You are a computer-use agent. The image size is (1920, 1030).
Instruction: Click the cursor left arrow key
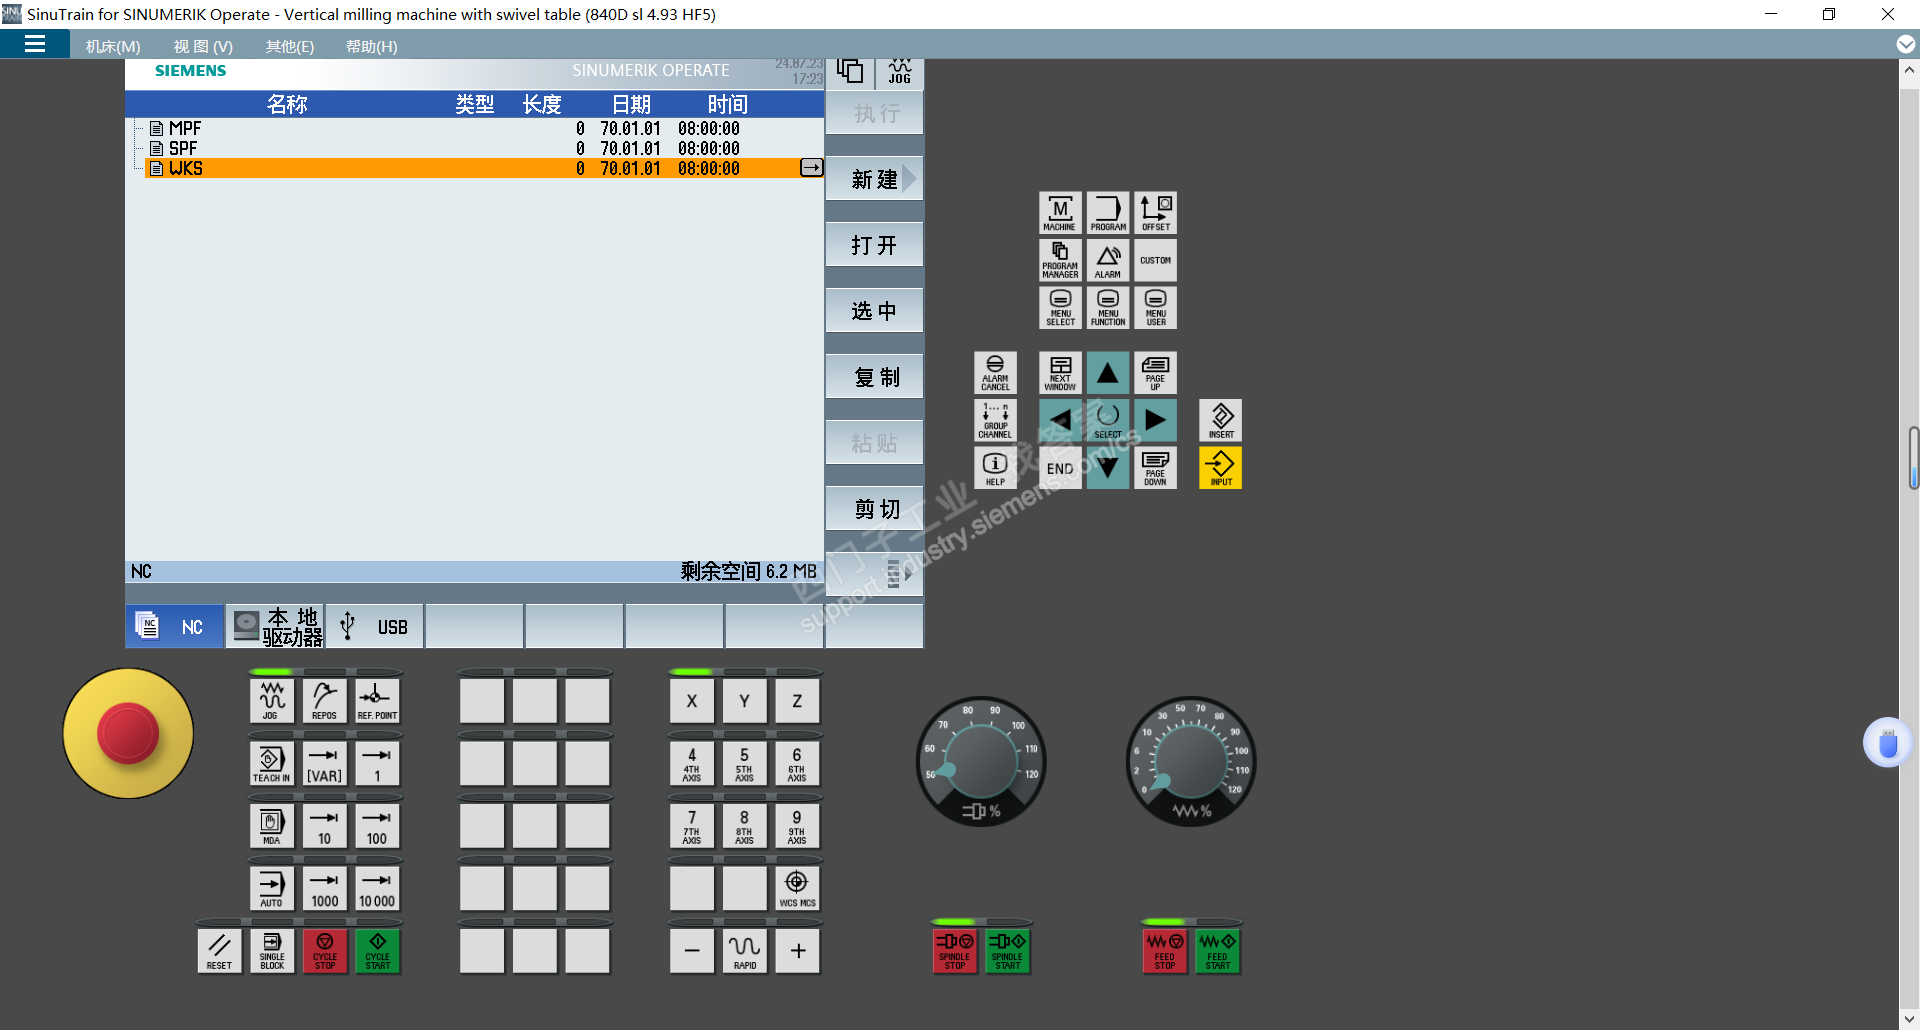1060,420
